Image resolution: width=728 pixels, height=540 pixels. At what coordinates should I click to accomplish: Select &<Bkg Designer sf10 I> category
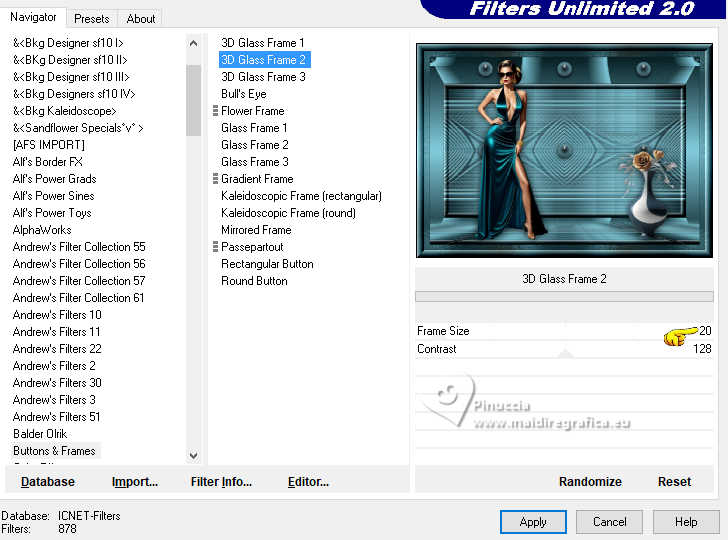coord(68,43)
